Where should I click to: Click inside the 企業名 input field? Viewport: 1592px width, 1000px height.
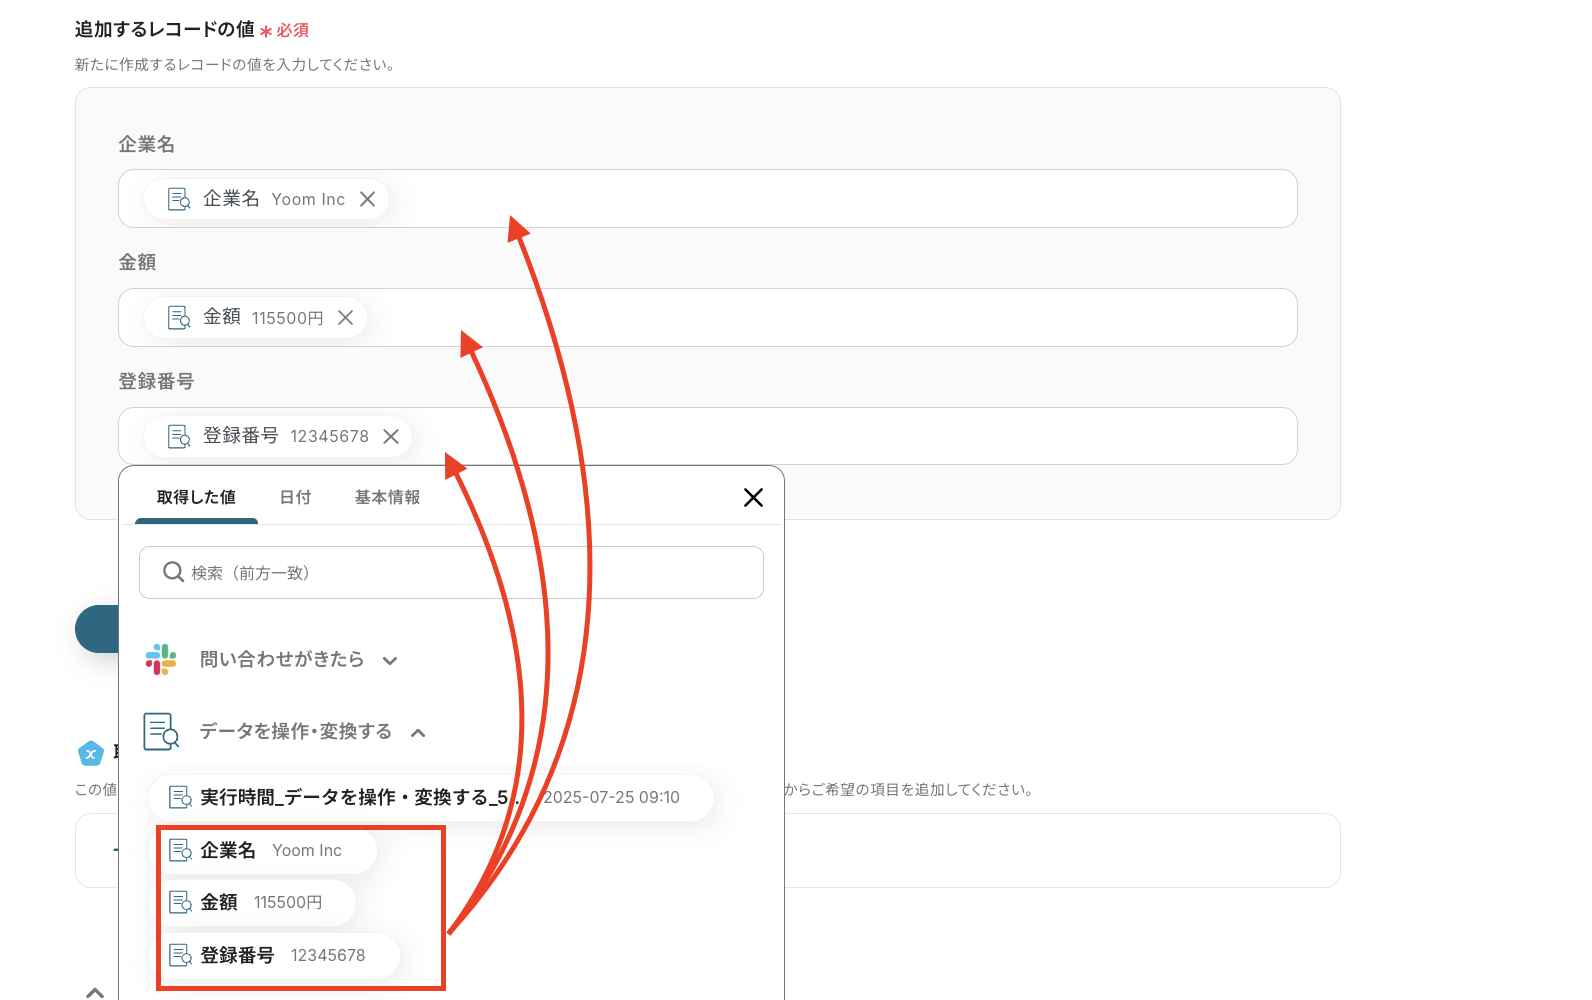click(x=800, y=199)
